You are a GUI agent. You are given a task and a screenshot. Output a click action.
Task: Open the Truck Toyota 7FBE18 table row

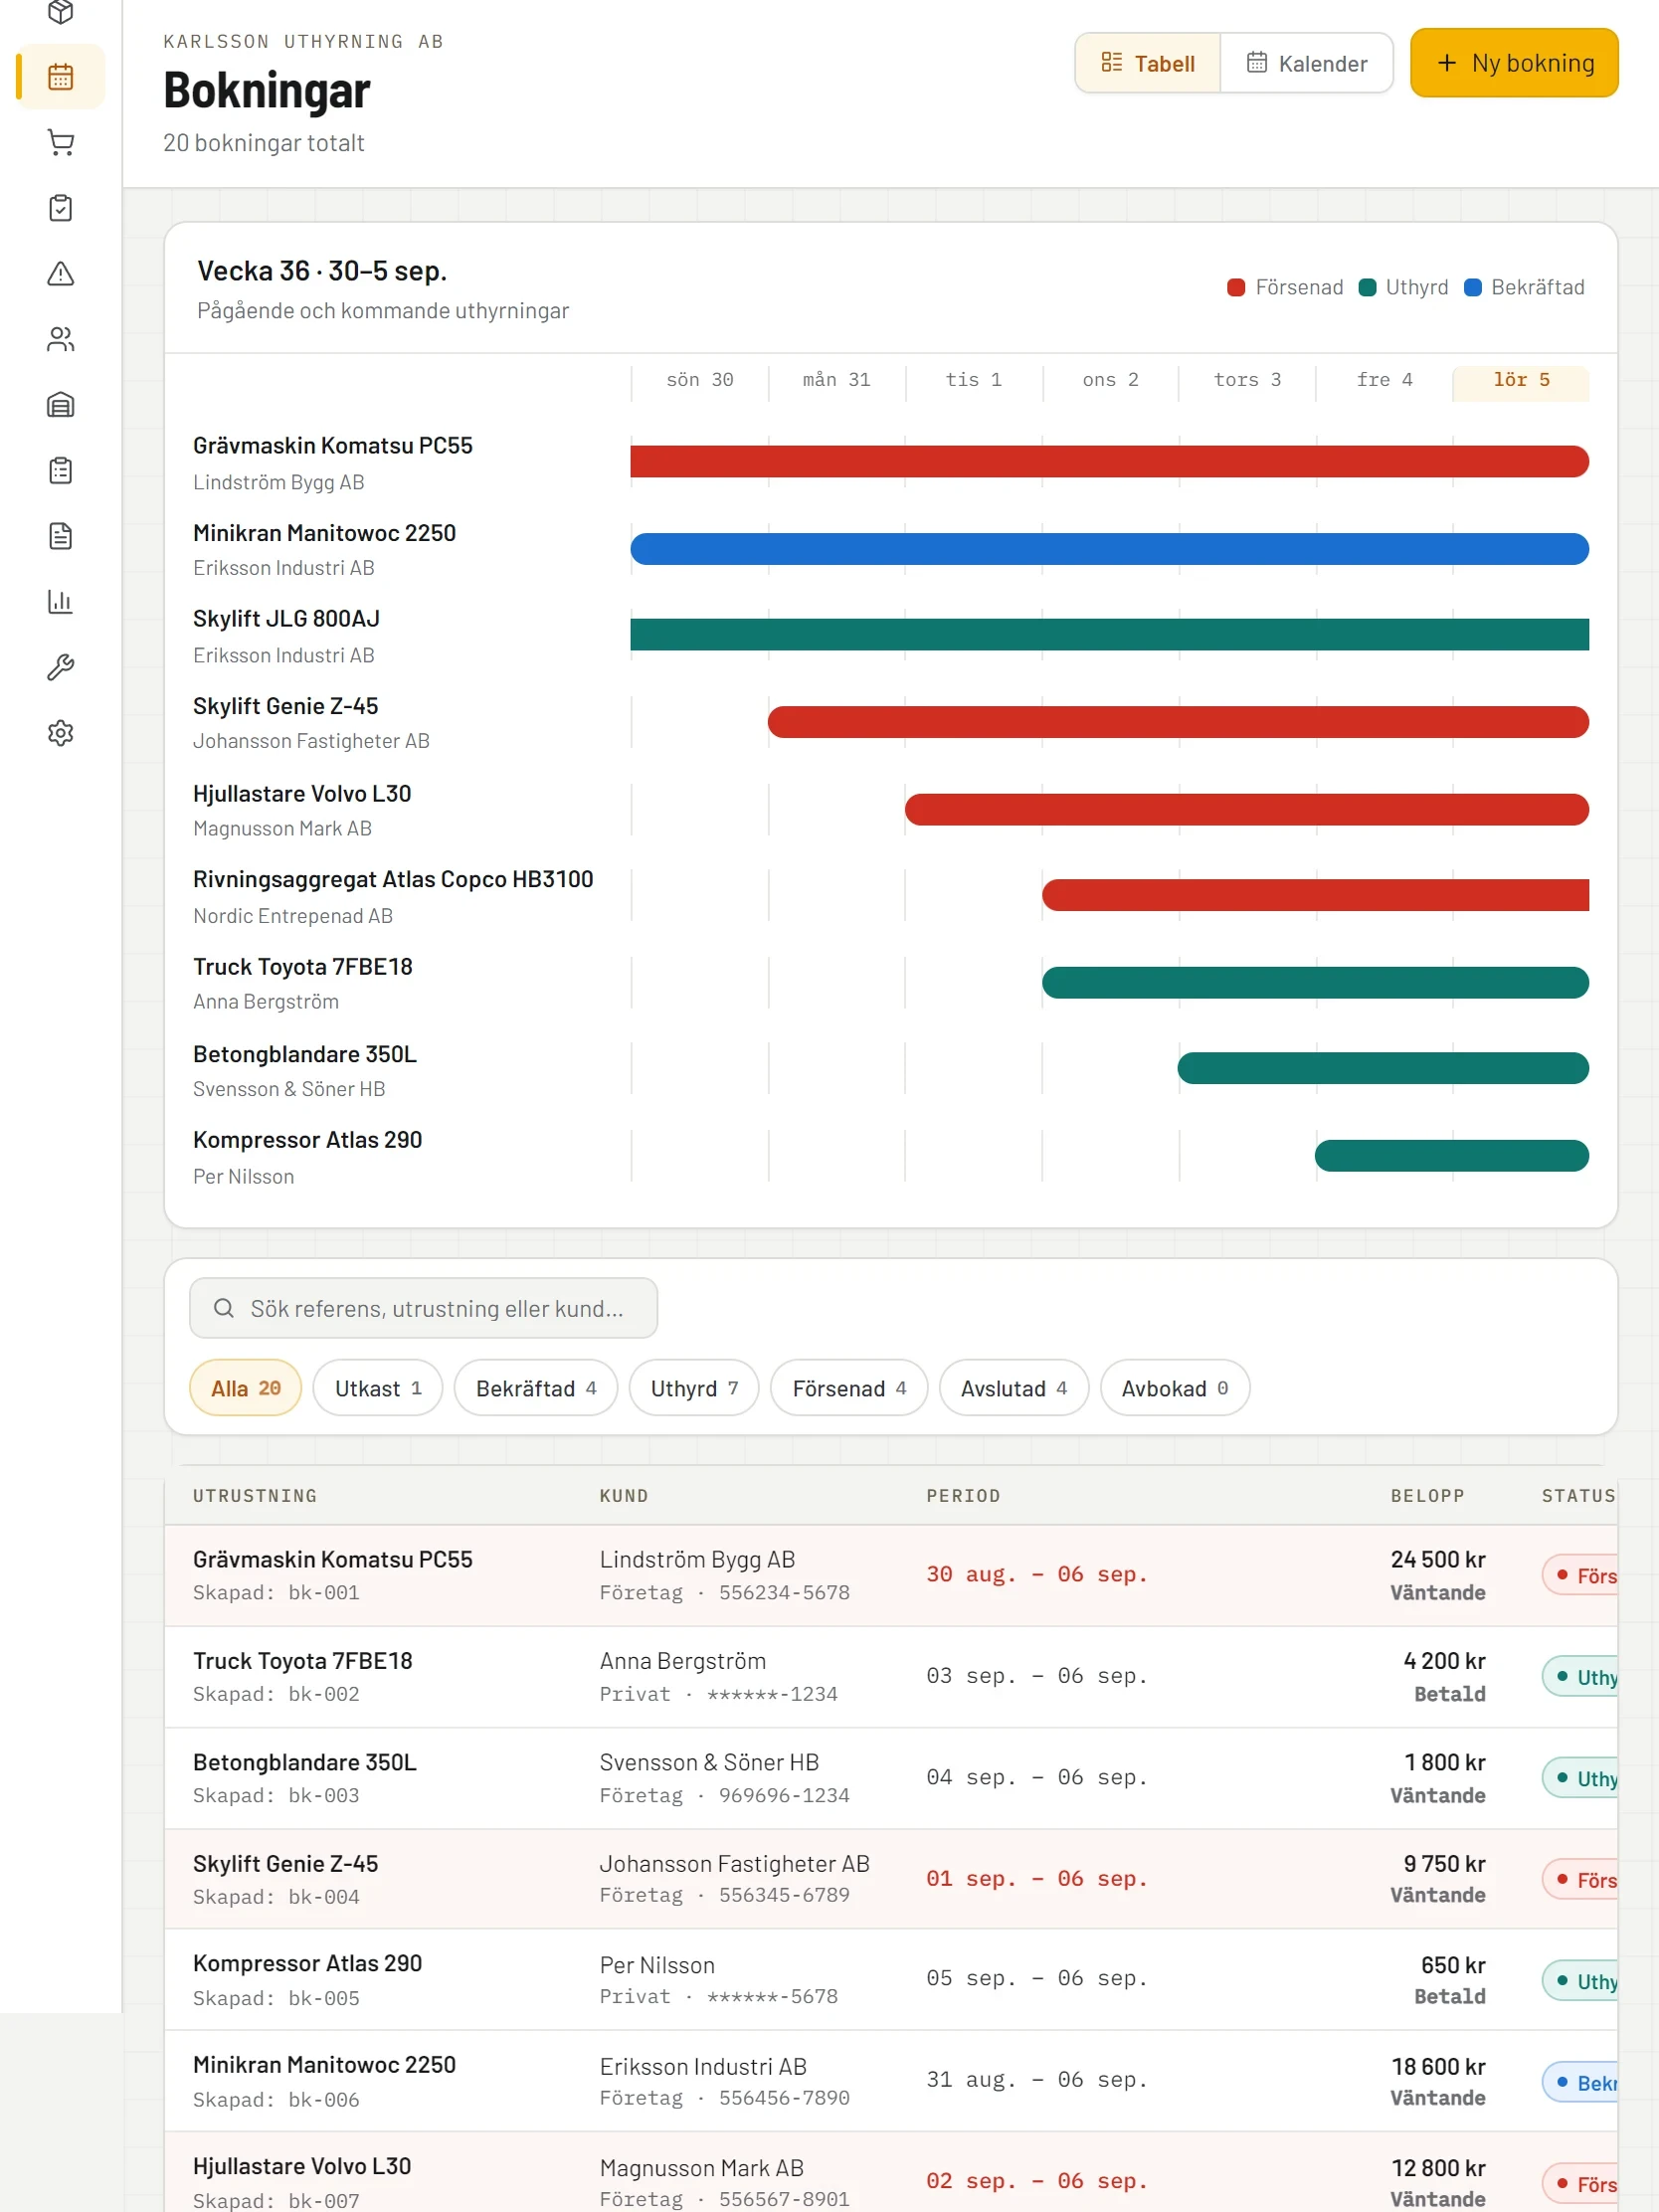click(890, 1678)
